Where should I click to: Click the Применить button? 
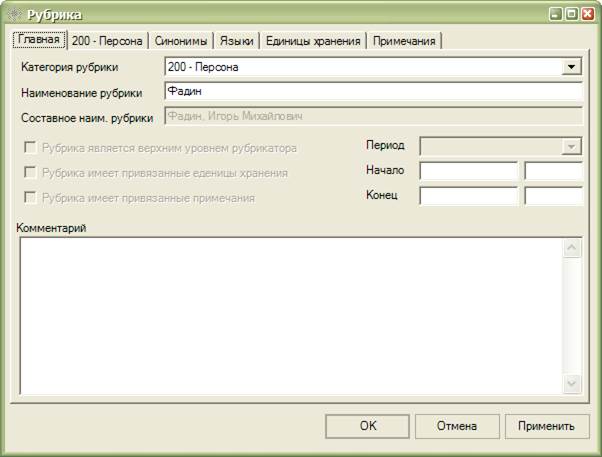point(546,426)
